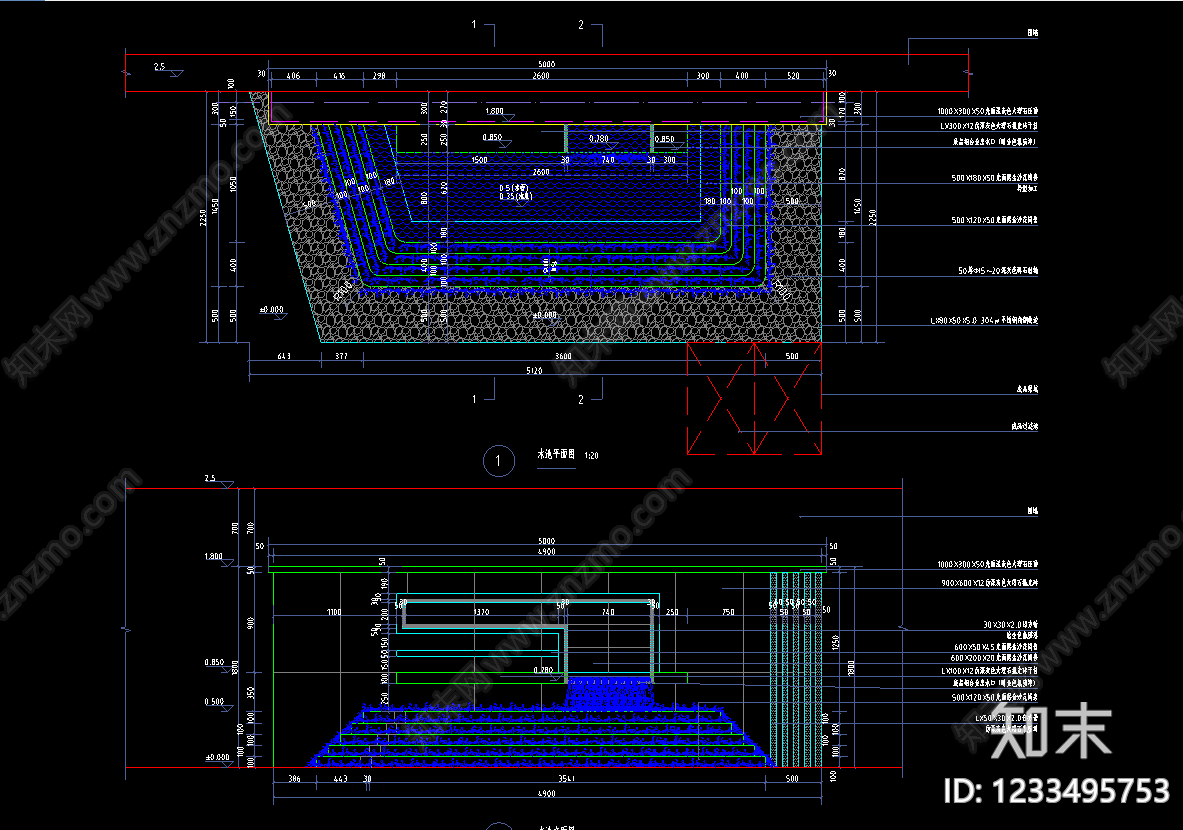Select the 298 dimension text

(x=379, y=75)
